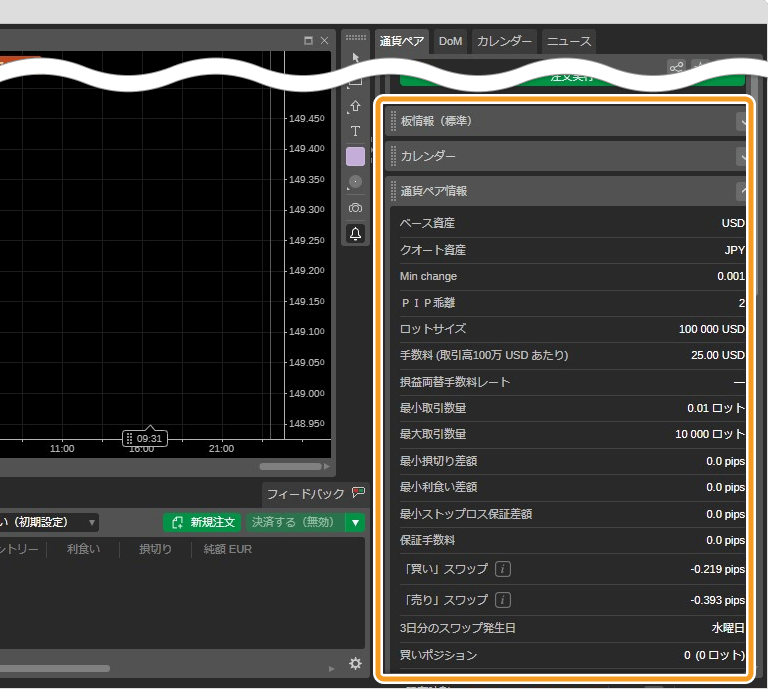
Task: Click the JPY quote asset value
Action: pyautogui.click(x=734, y=250)
